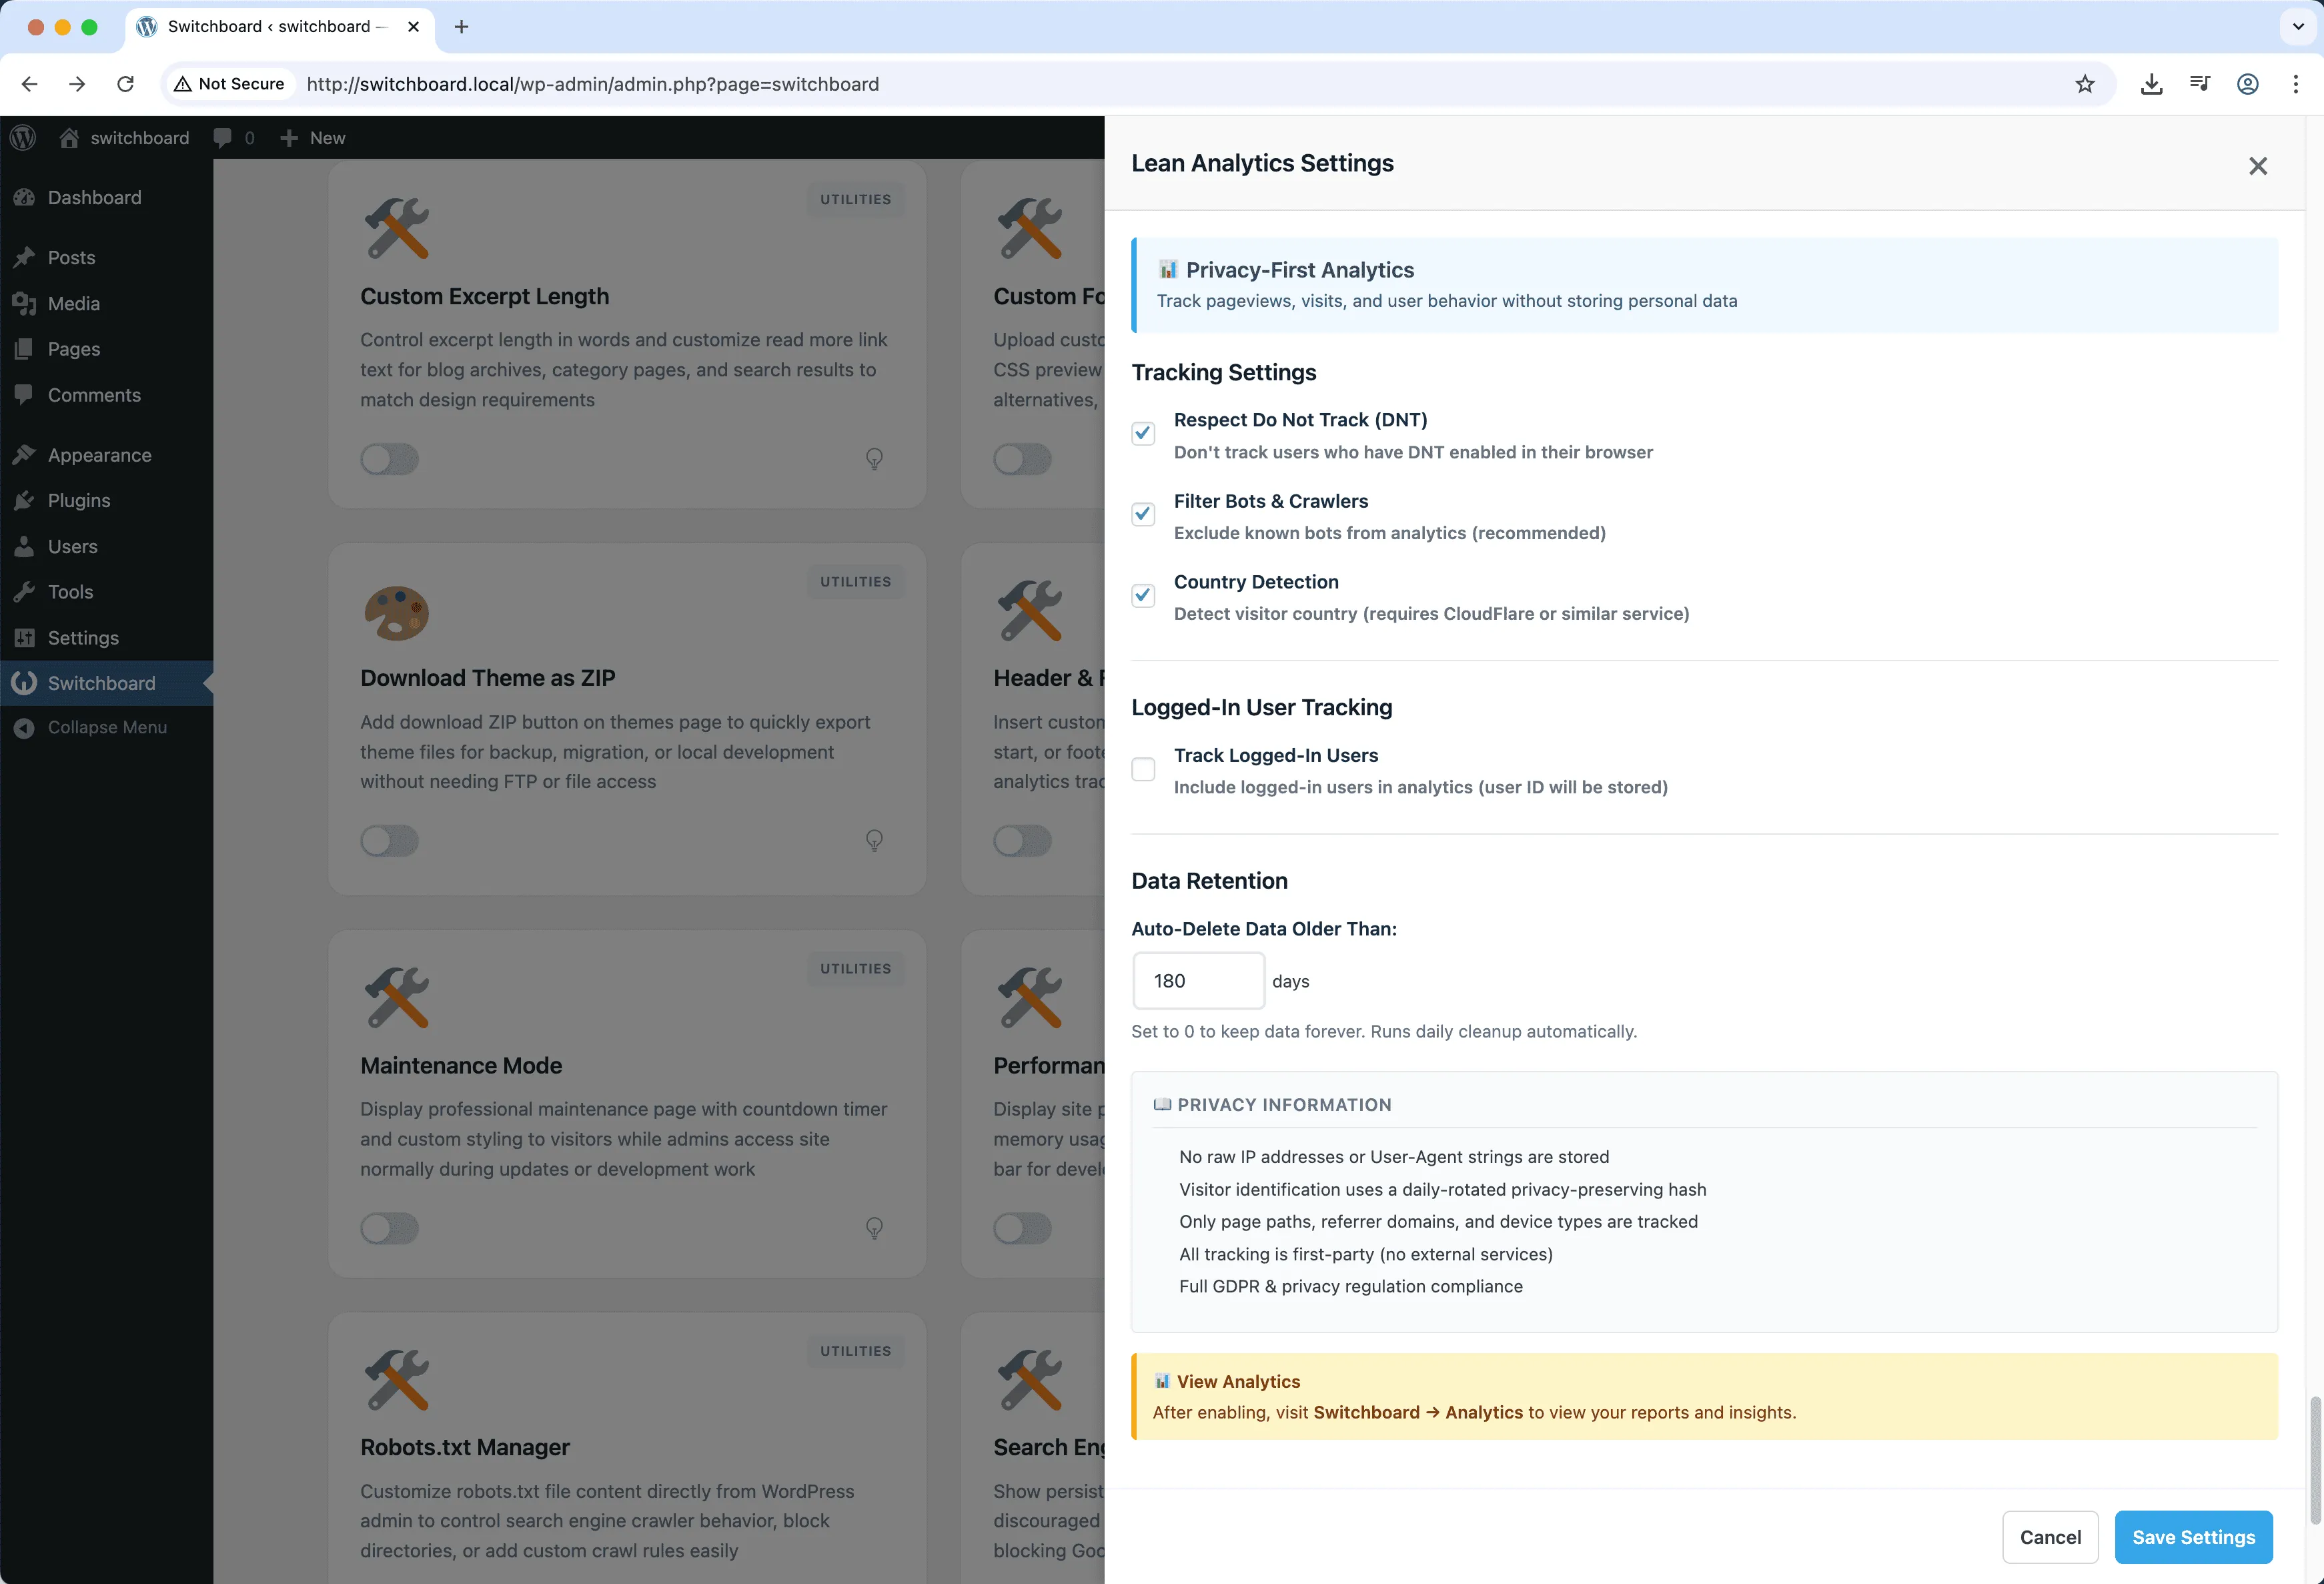Click the WordPress logo in the admin bar
Image resolution: width=2324 pixels, height=1584 pixels.
point(22,137)
